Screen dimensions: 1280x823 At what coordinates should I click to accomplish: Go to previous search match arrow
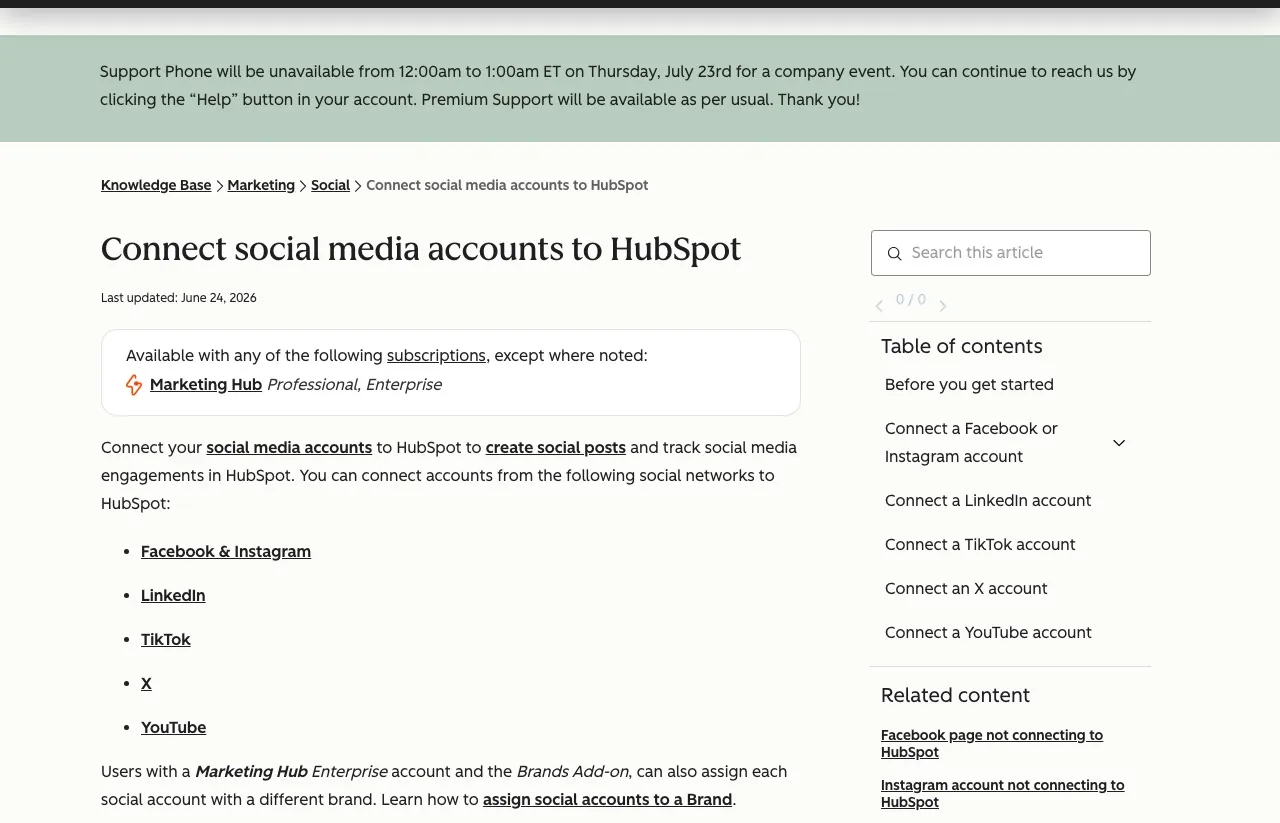[x=879, y=306]
